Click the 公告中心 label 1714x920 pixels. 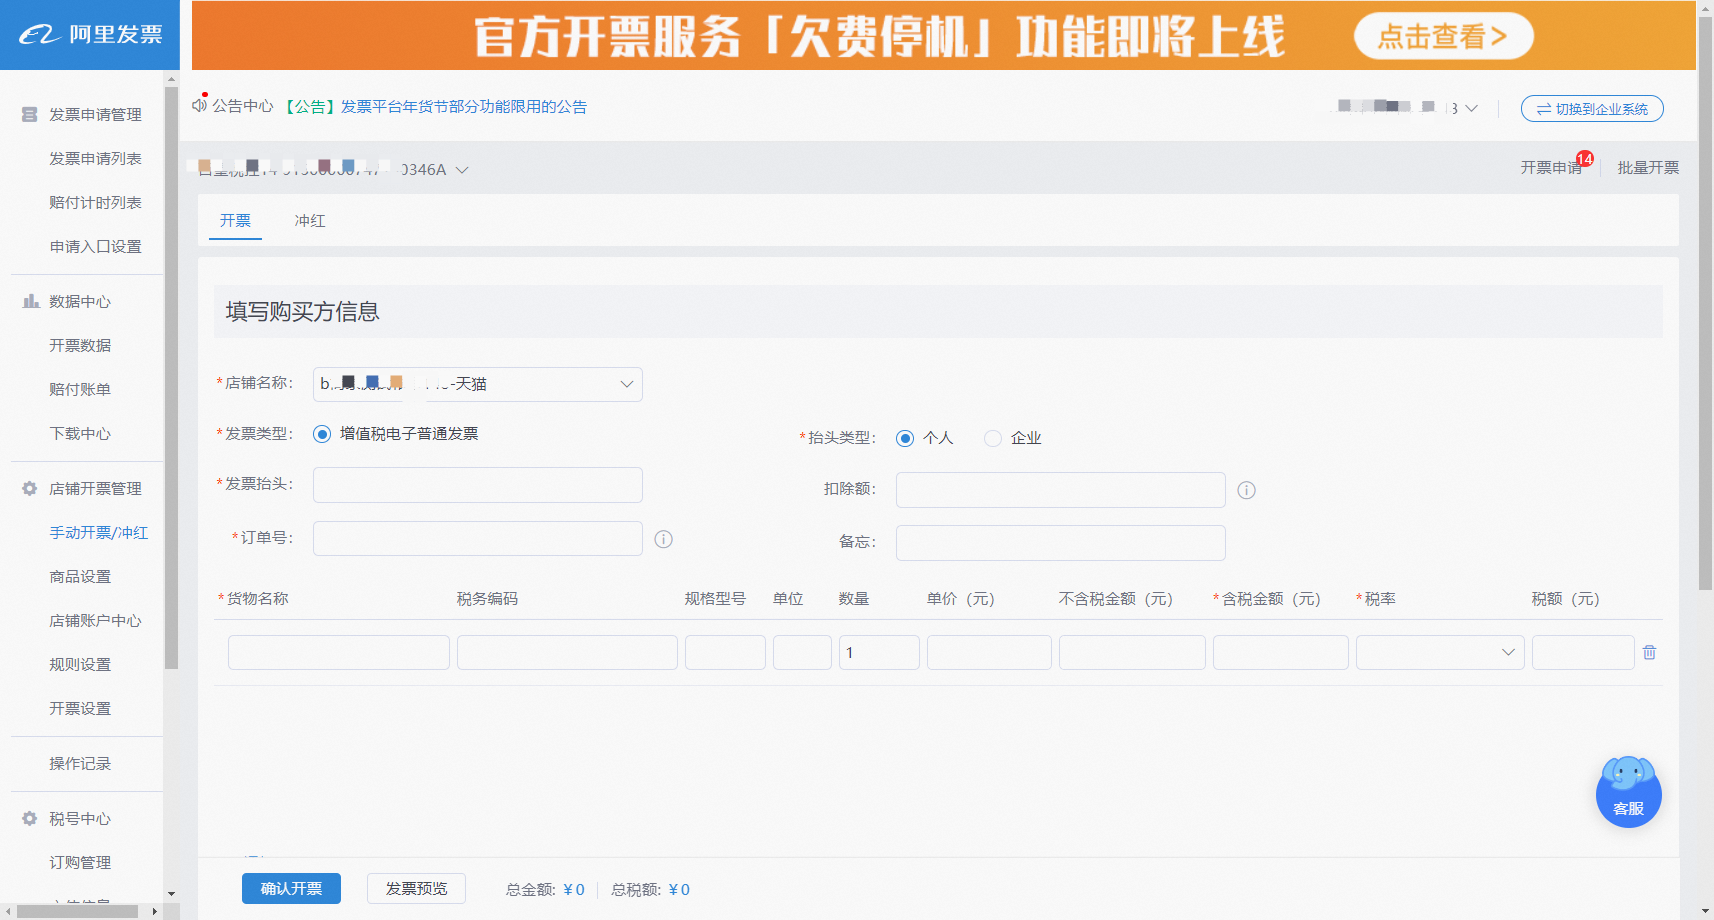pyautogui.click(x=242, y=106)
